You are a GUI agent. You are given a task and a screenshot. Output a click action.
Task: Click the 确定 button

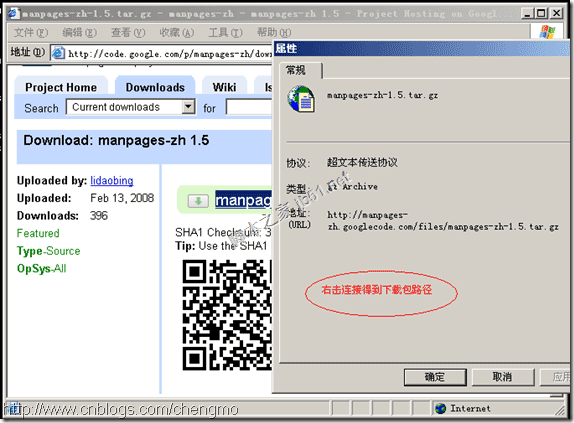[435, 377]
